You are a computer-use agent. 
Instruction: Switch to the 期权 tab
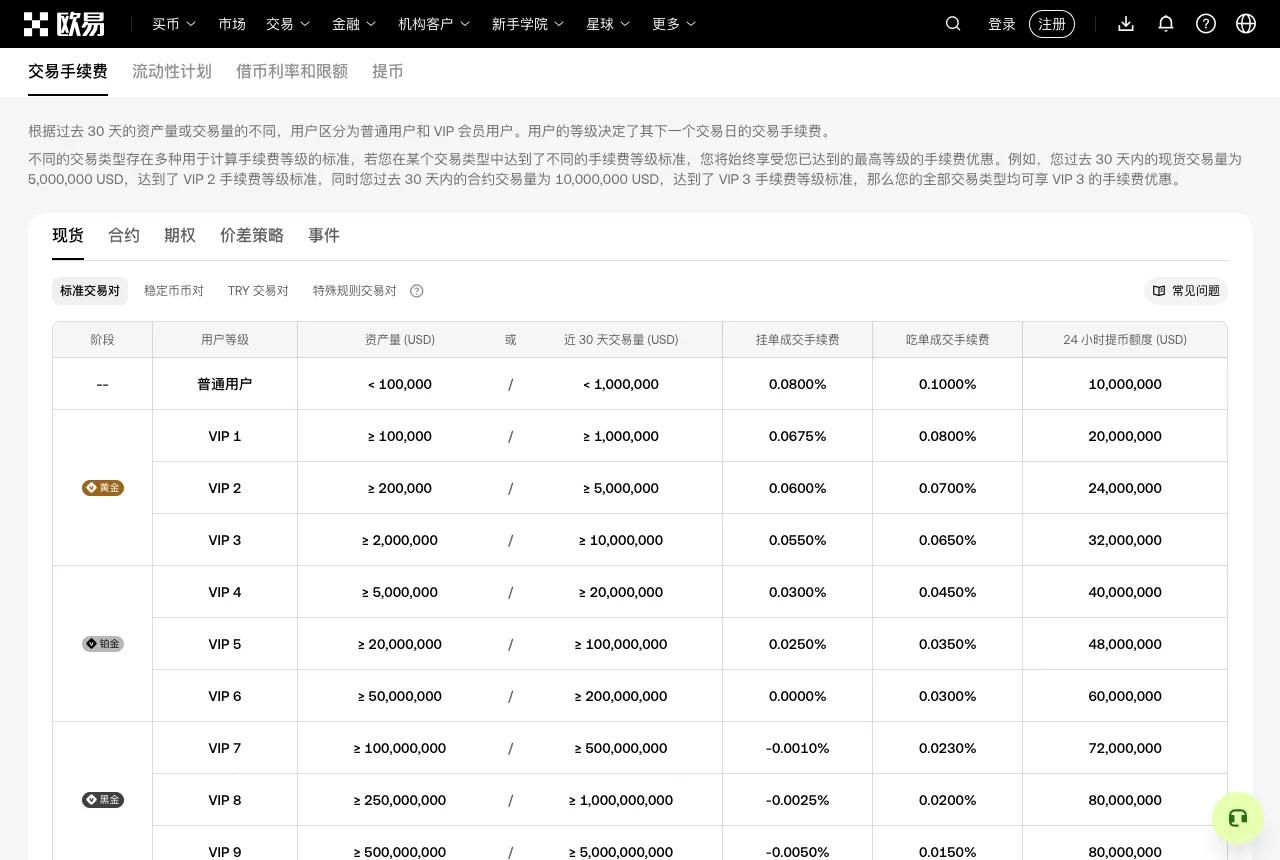pos(180,235)
